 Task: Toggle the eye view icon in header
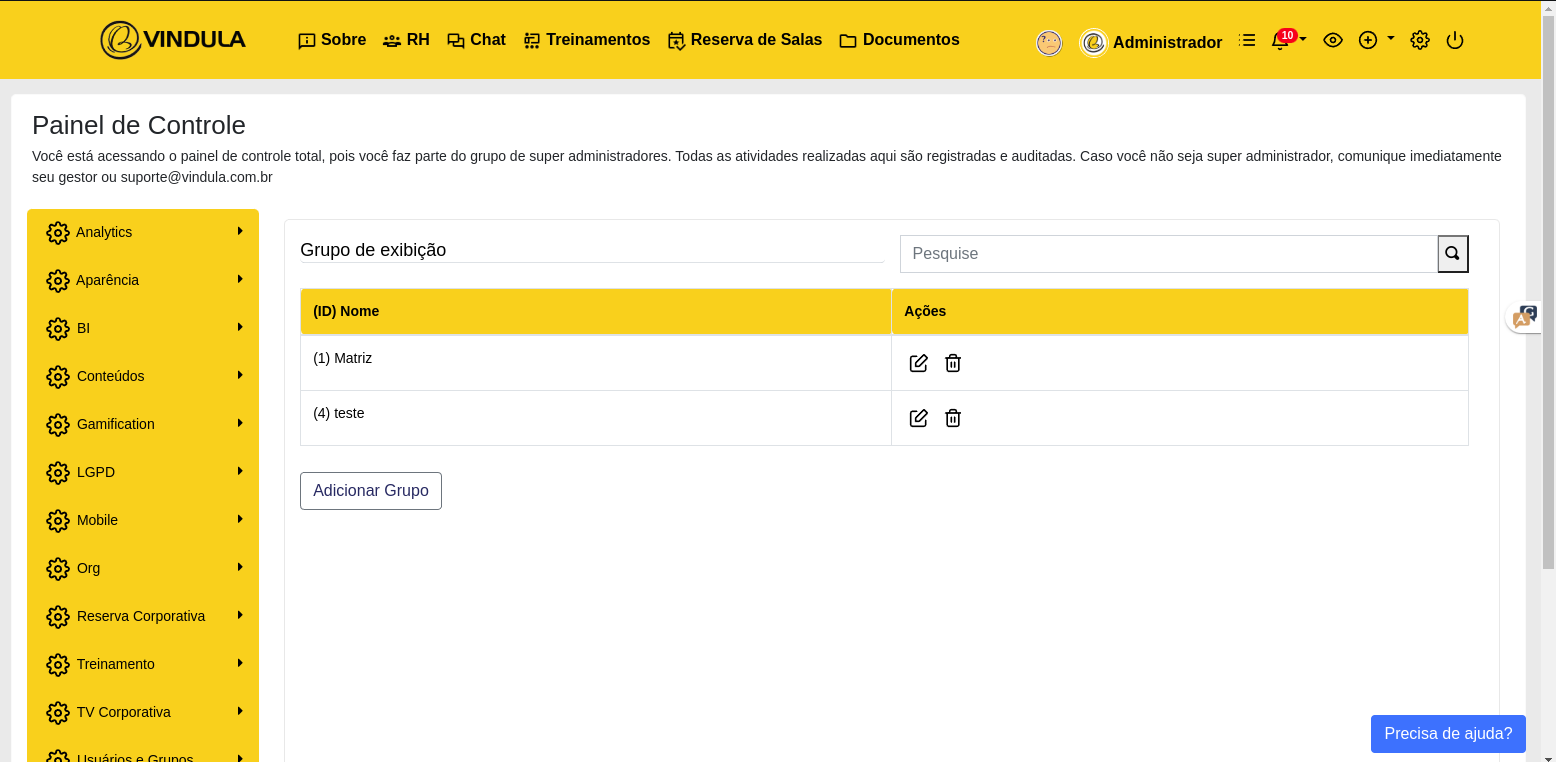[1332, 41]
